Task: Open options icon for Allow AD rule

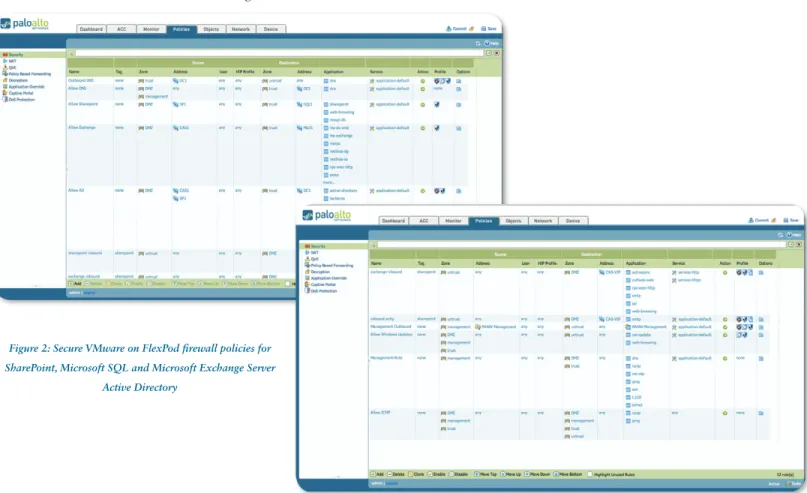Action: (459, 191)
